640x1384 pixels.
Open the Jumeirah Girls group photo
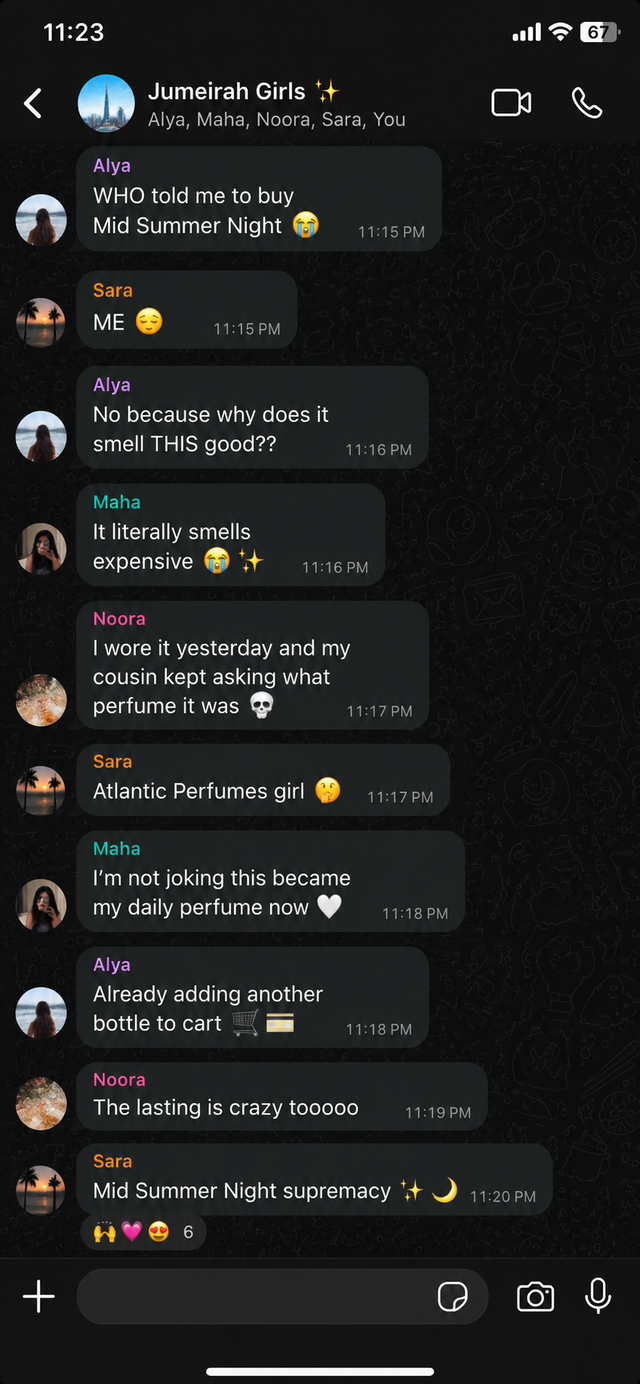pos(106,103)
